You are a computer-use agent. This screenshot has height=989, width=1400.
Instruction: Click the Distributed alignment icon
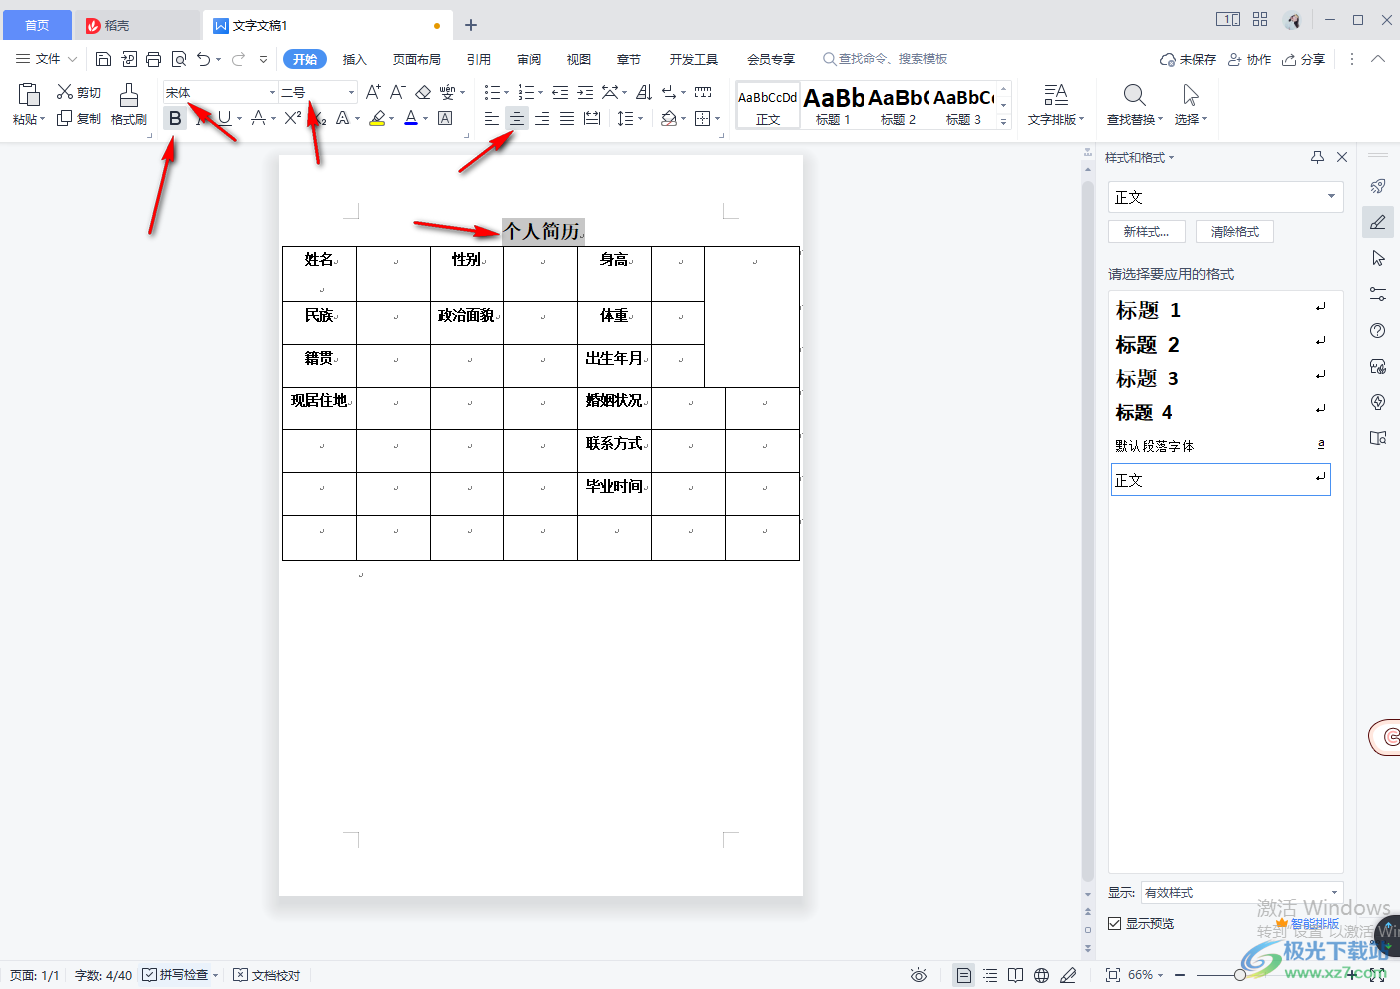coord(592,118)
